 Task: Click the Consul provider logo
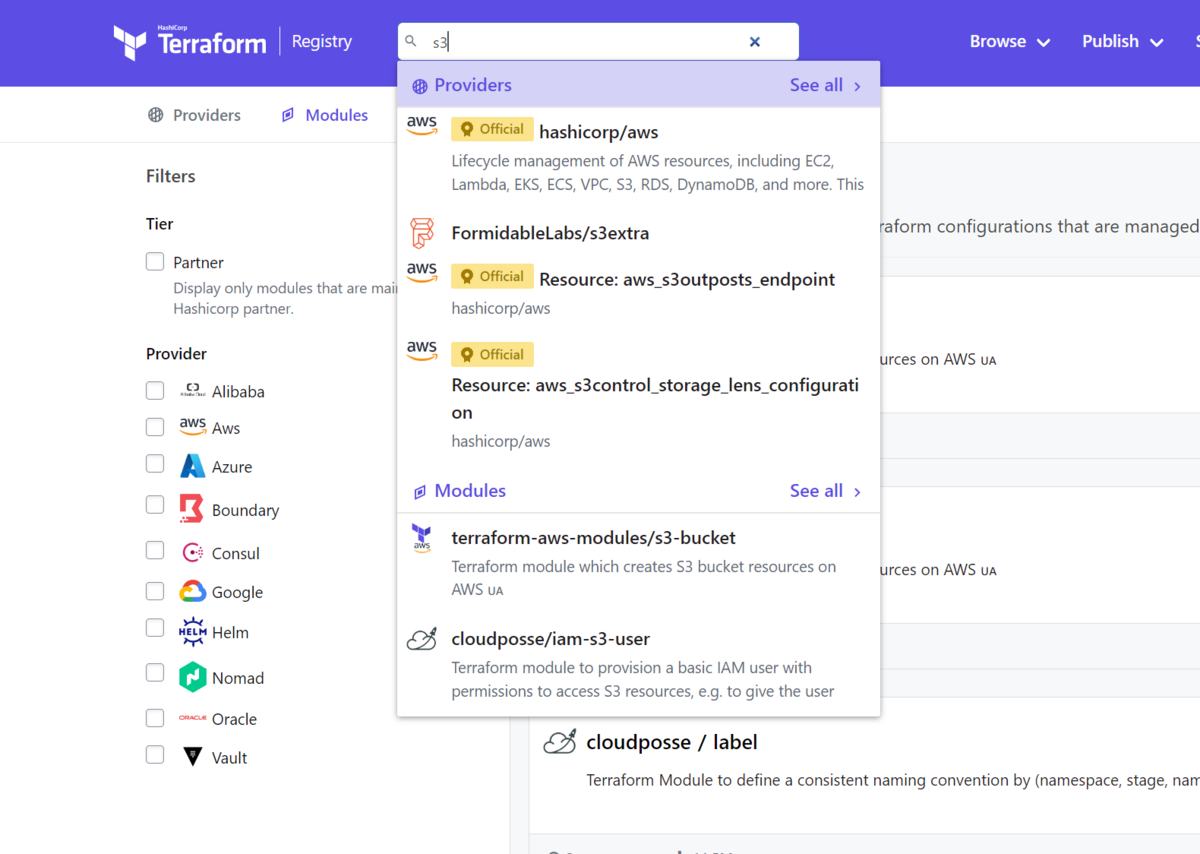point(193,552)
